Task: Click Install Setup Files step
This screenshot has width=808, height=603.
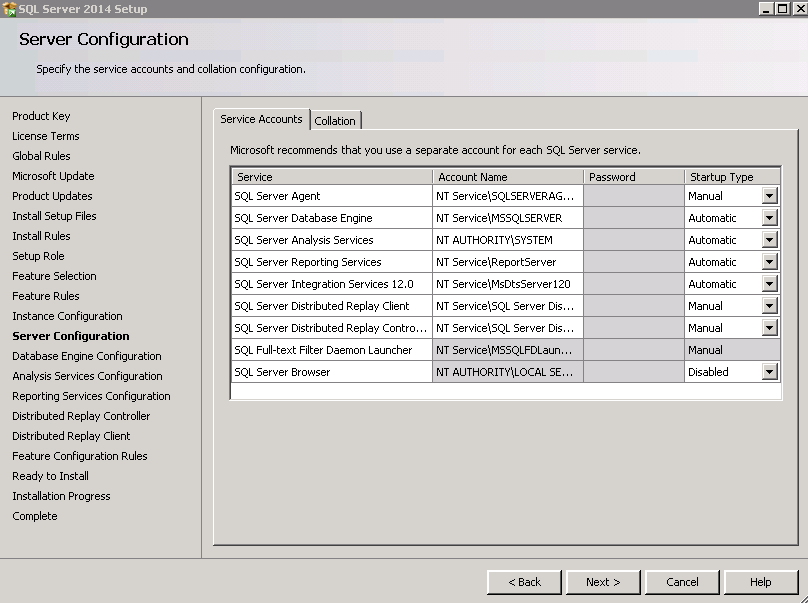Action: (54, 216)
